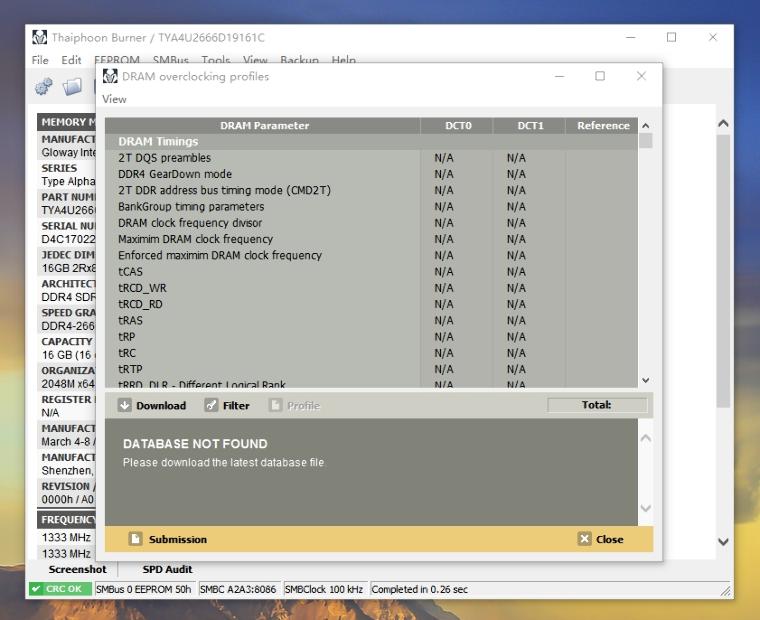
Task: Select the DDR4 GearDown mode row
Action: 174,174
